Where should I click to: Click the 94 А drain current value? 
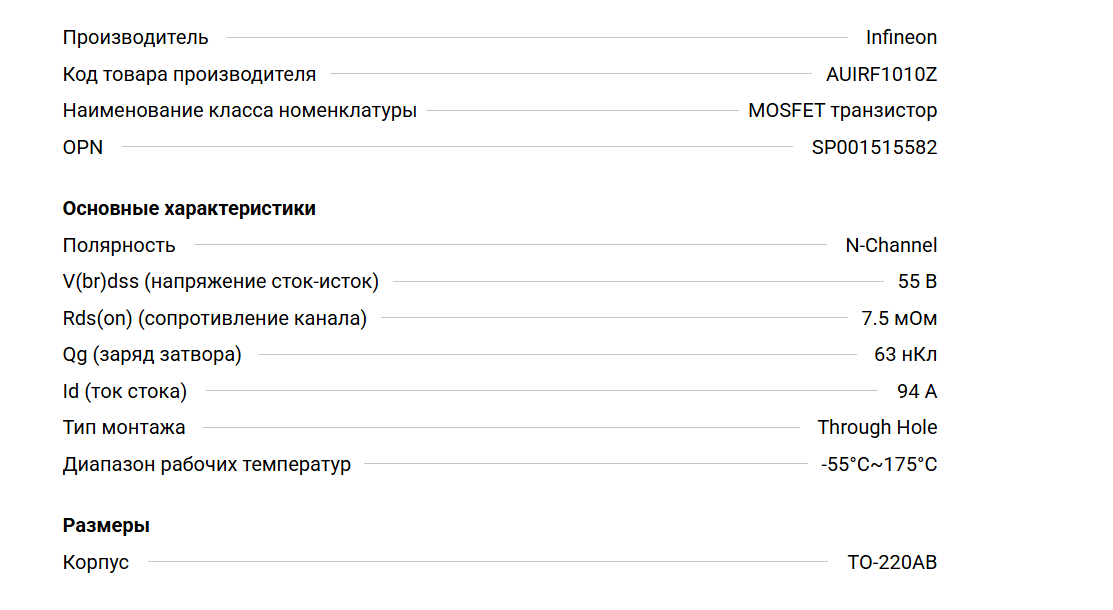[x=917, y=391]
